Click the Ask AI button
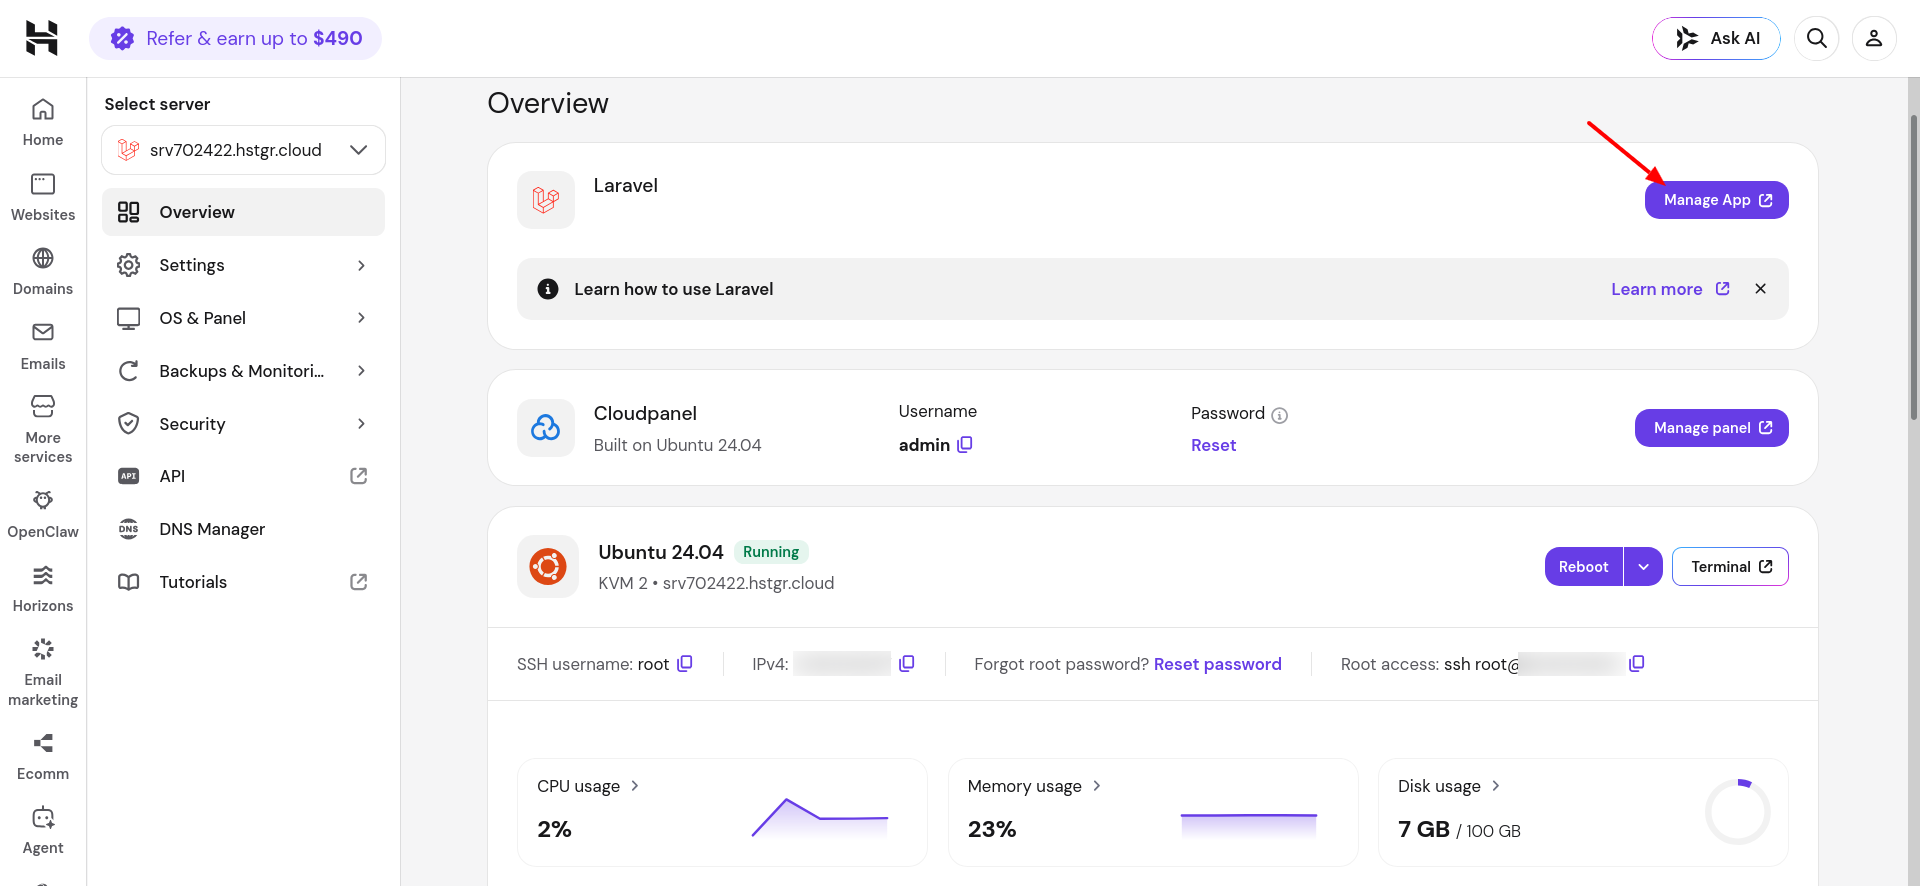 pos(1716,38)
